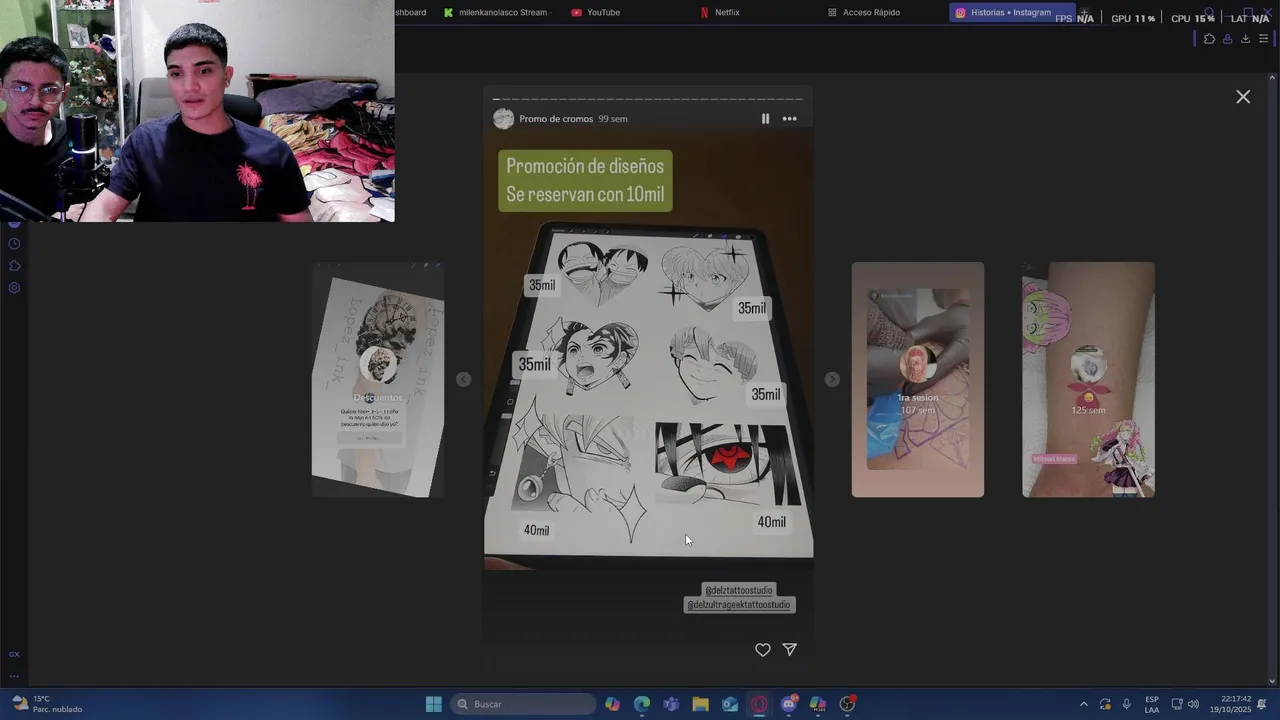Open the GX corner in sidebar
The image size is (1280, 720).
click(x=14, y=654)
